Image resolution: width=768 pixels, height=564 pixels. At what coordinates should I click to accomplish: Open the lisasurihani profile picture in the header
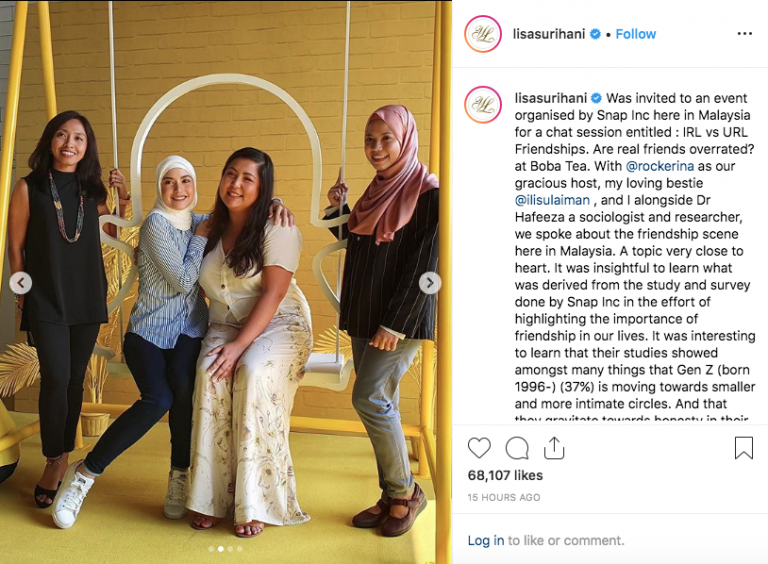tap(483, 34)
